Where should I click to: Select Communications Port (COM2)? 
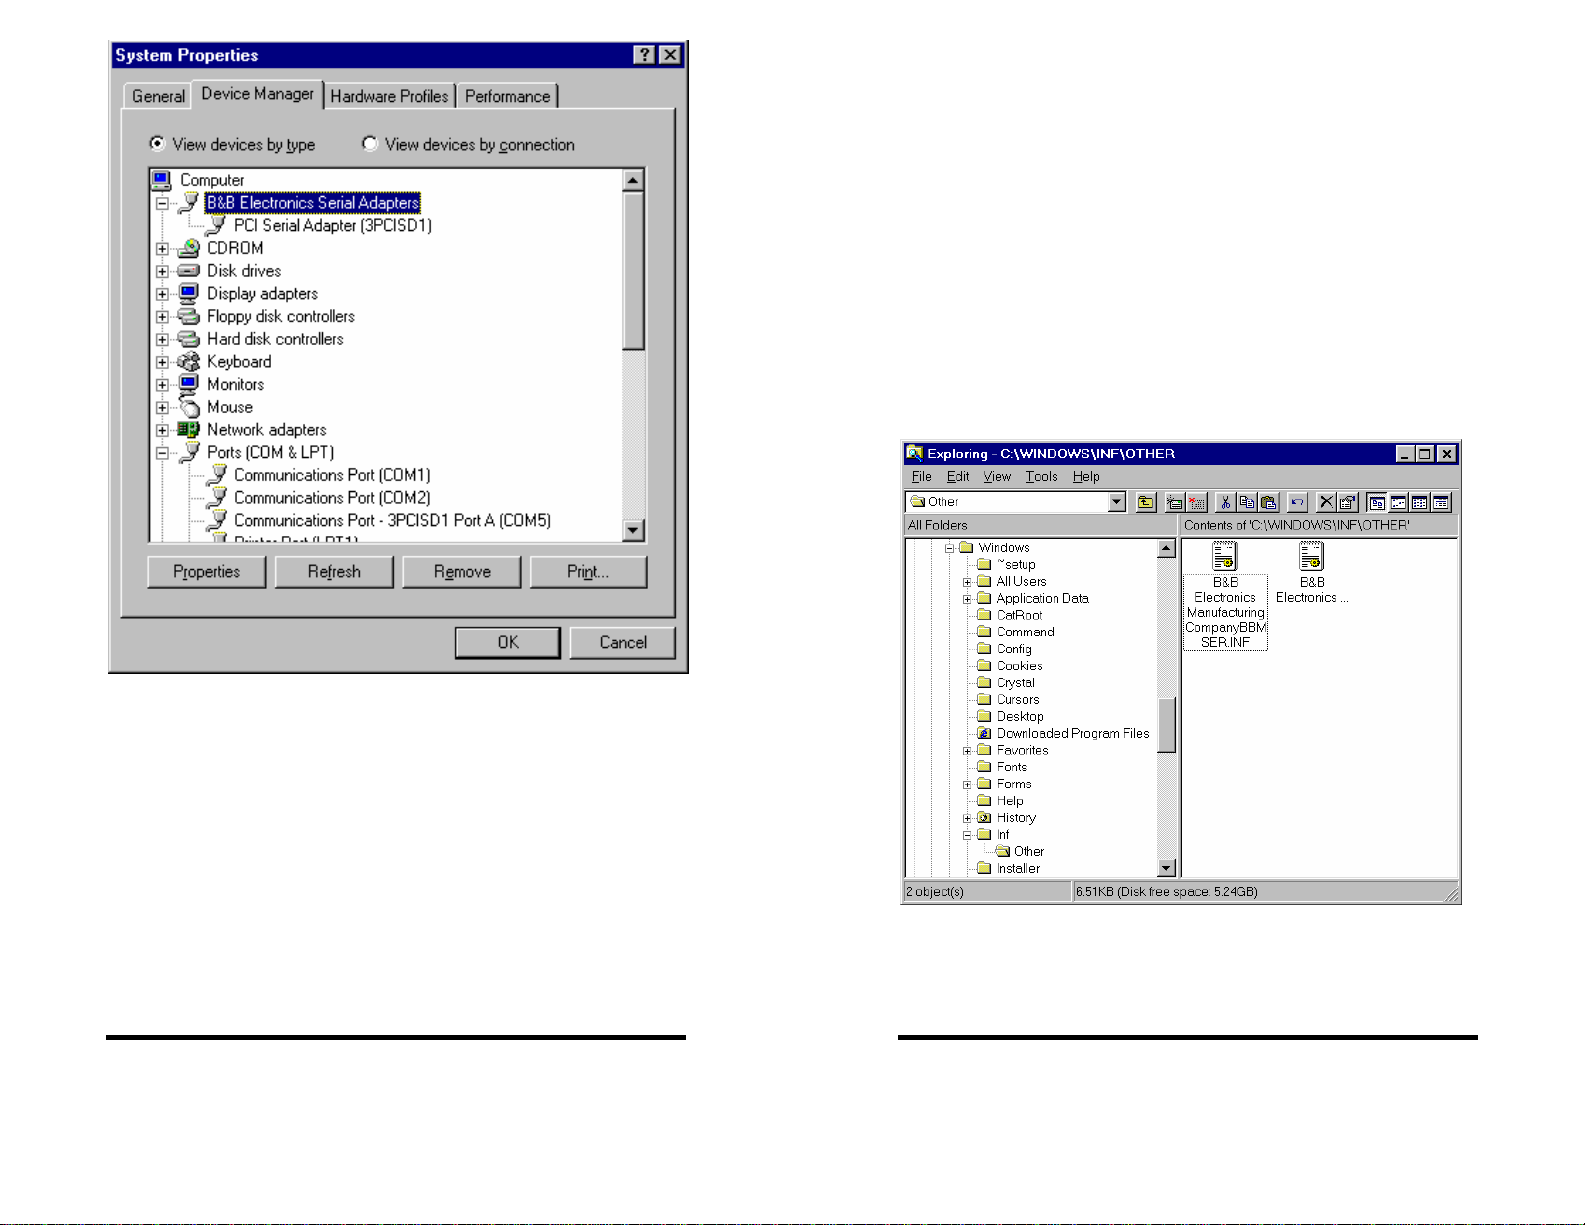click(332, 498)
